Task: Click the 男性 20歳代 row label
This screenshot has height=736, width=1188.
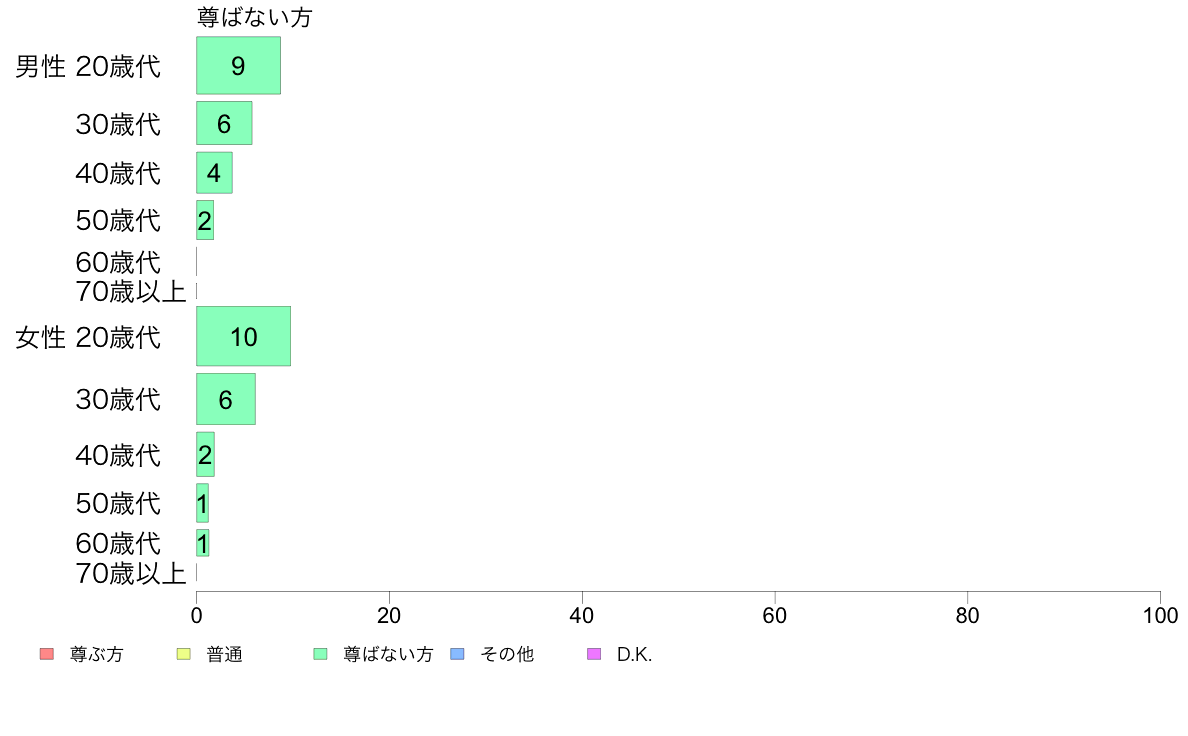Action: (x=88, y=67)
